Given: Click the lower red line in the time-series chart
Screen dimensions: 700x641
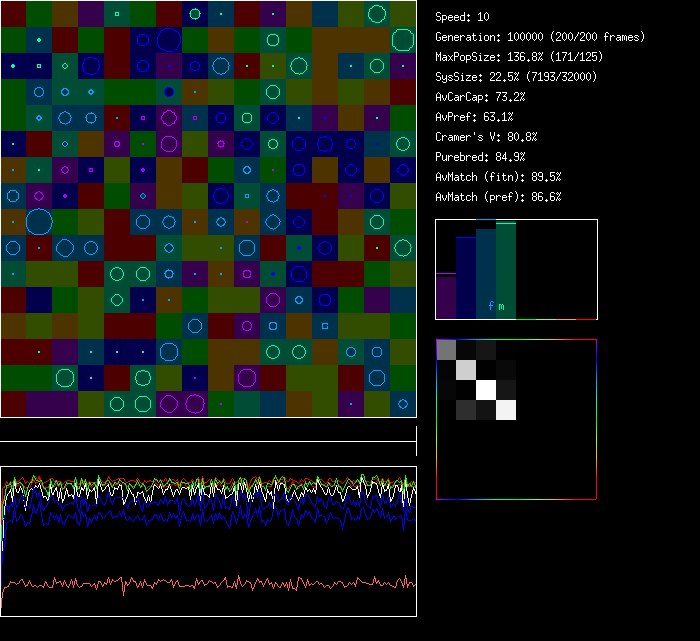Looking at the screenshot, I should pos(200,582).
